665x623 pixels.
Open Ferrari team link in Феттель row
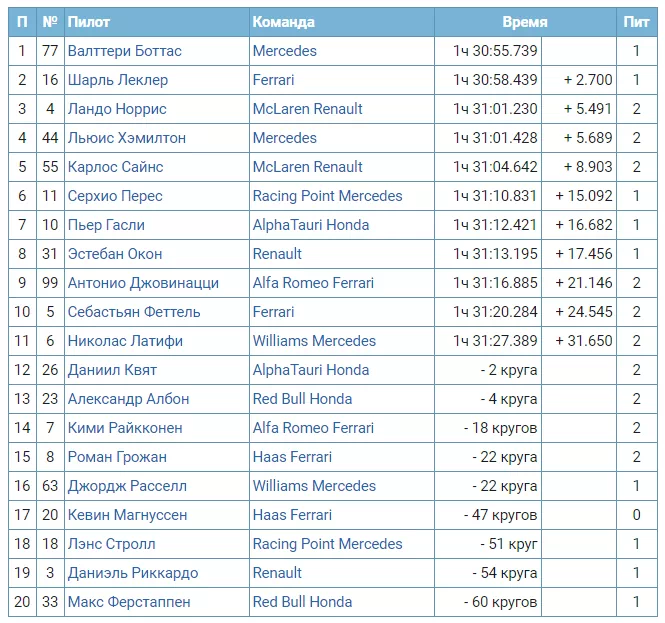point(274,312)
